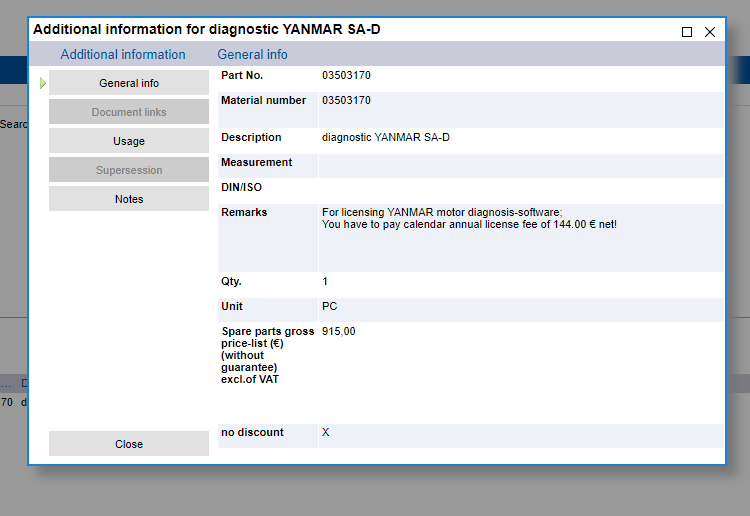Screen dimensions: 750x516
Task: Click the Qty. value 1
Action: tap(325, 282)
